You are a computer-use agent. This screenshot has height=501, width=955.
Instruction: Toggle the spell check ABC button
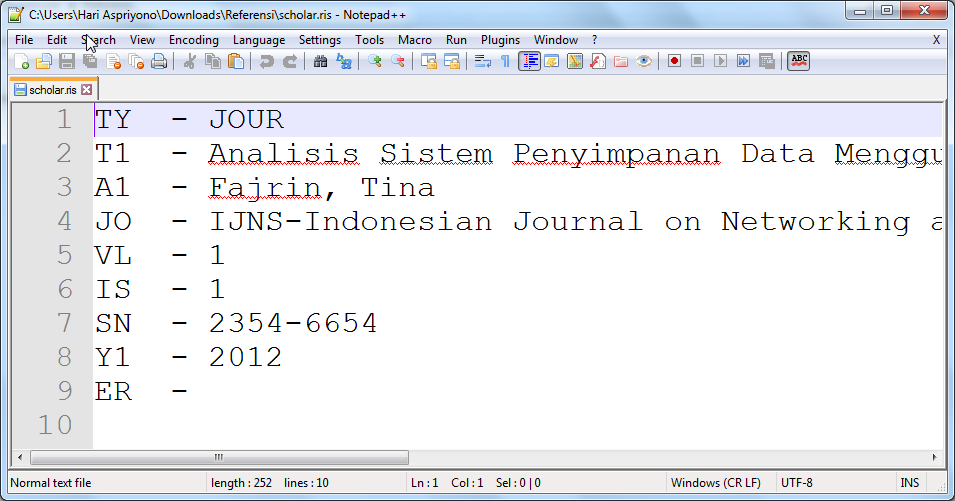click(798, 61)
